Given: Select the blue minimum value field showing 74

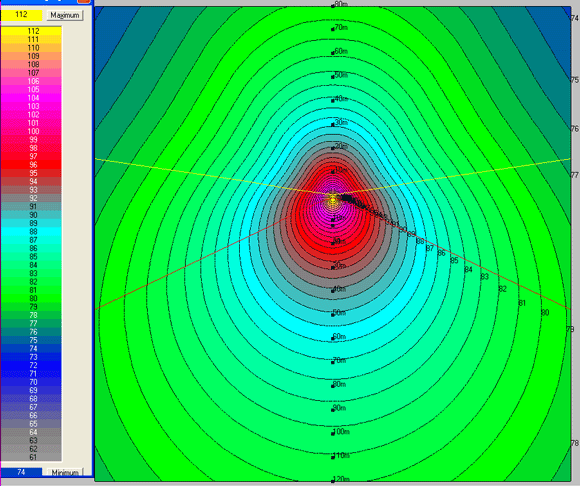Looking at the screenshot, I should [x=21, y=472].
